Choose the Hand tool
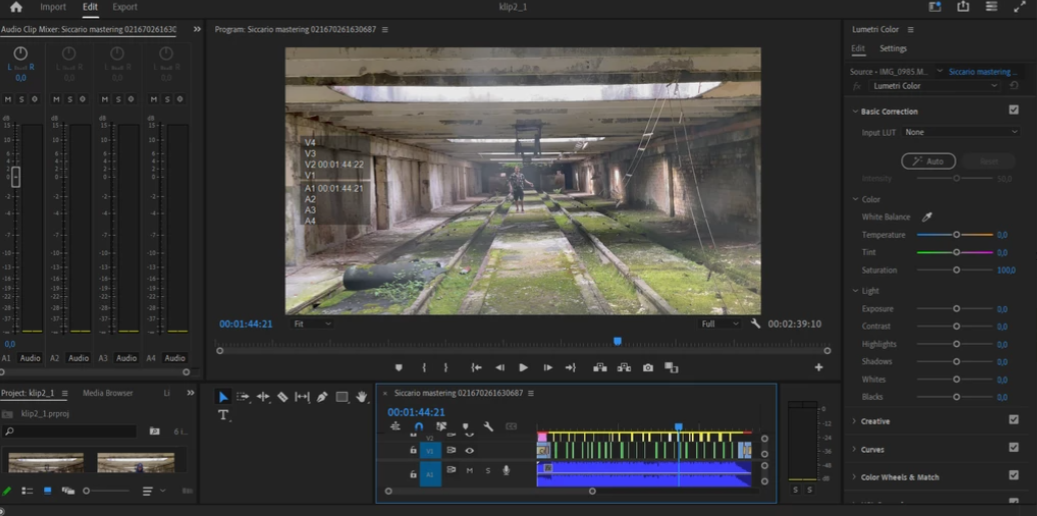 [362, 397]
